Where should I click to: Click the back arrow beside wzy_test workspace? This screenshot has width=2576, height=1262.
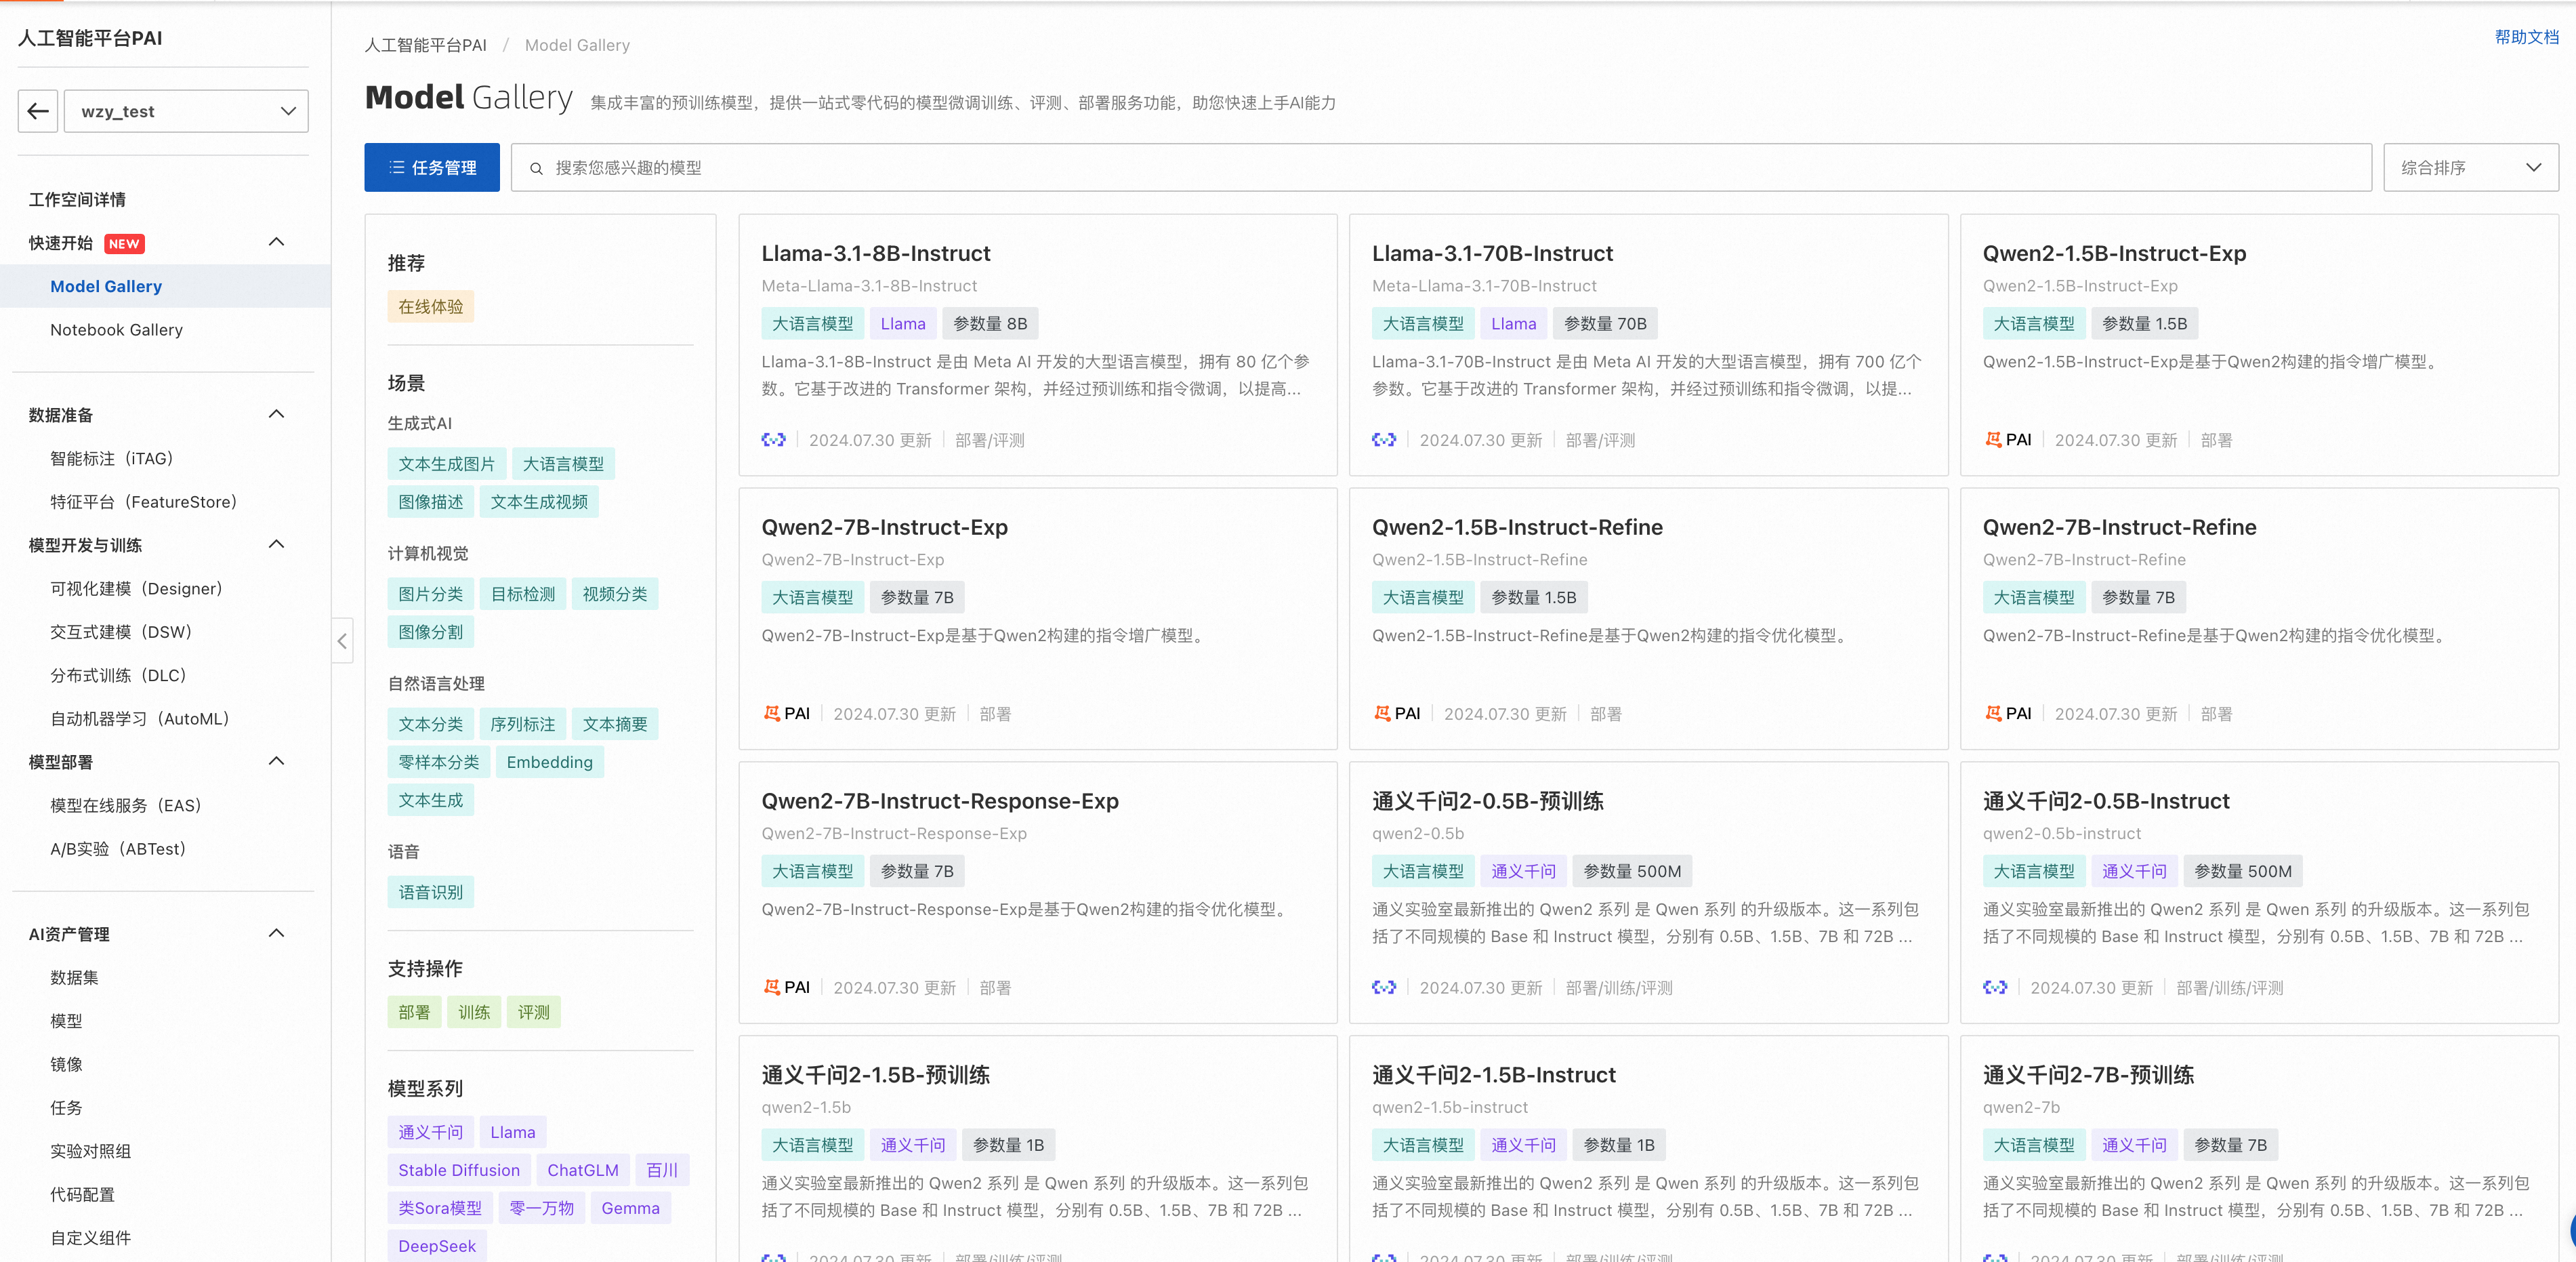[38, 111]
